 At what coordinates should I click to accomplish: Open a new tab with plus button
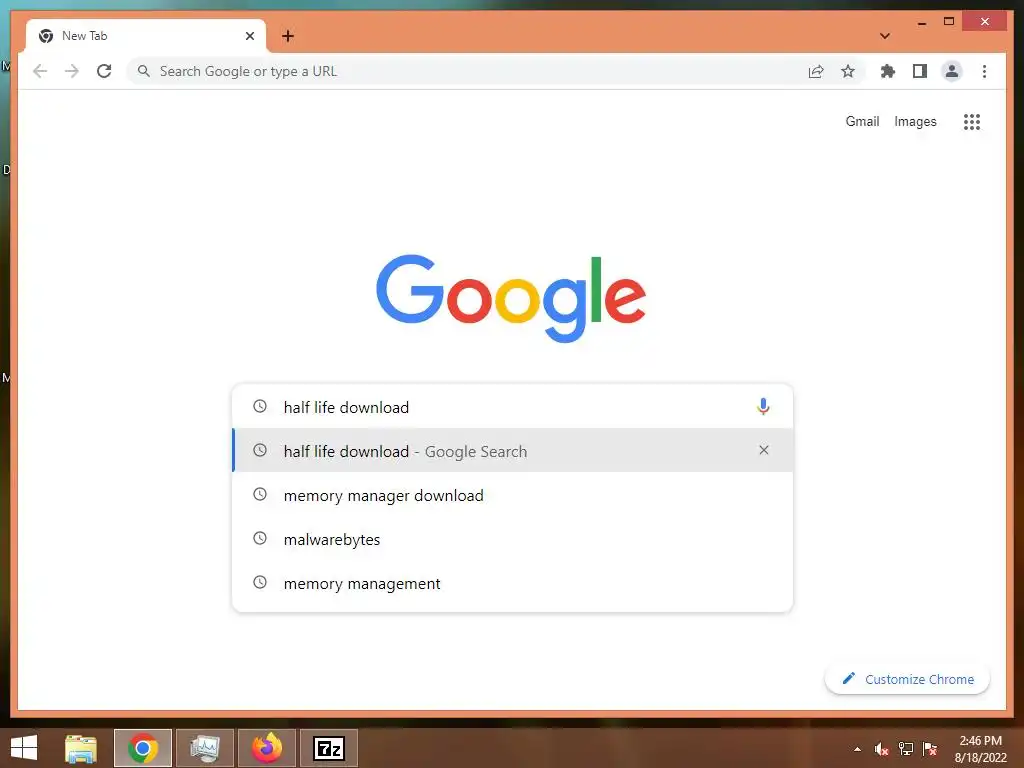coord(288,36)
